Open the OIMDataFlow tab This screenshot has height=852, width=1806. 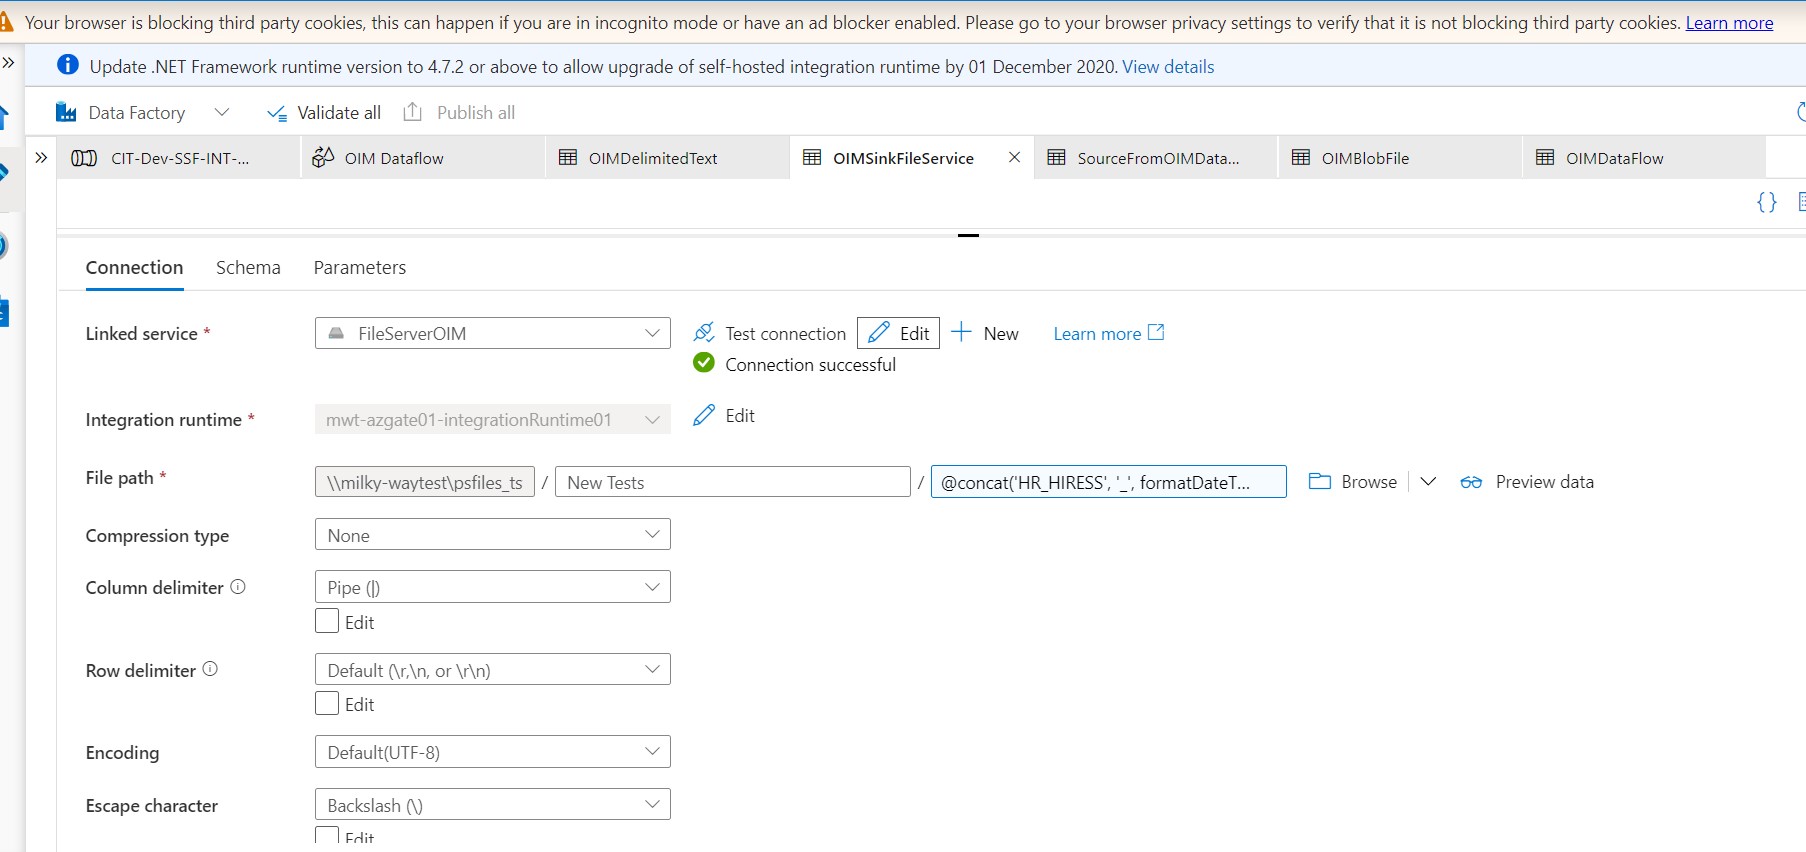click(1644, 158)
